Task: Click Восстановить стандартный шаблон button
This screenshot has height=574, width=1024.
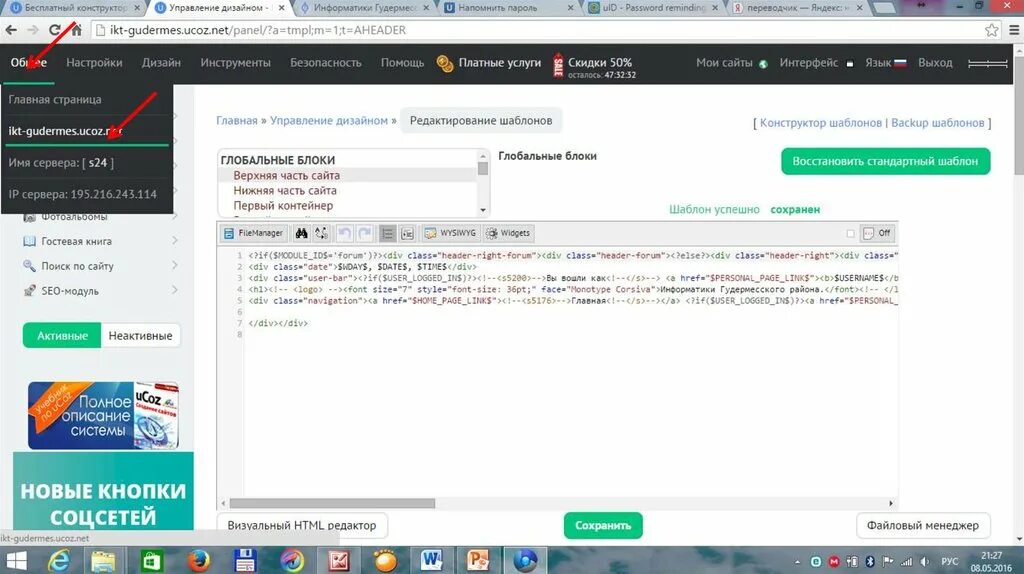Action: pyautogui.click(x=886, y=161)
